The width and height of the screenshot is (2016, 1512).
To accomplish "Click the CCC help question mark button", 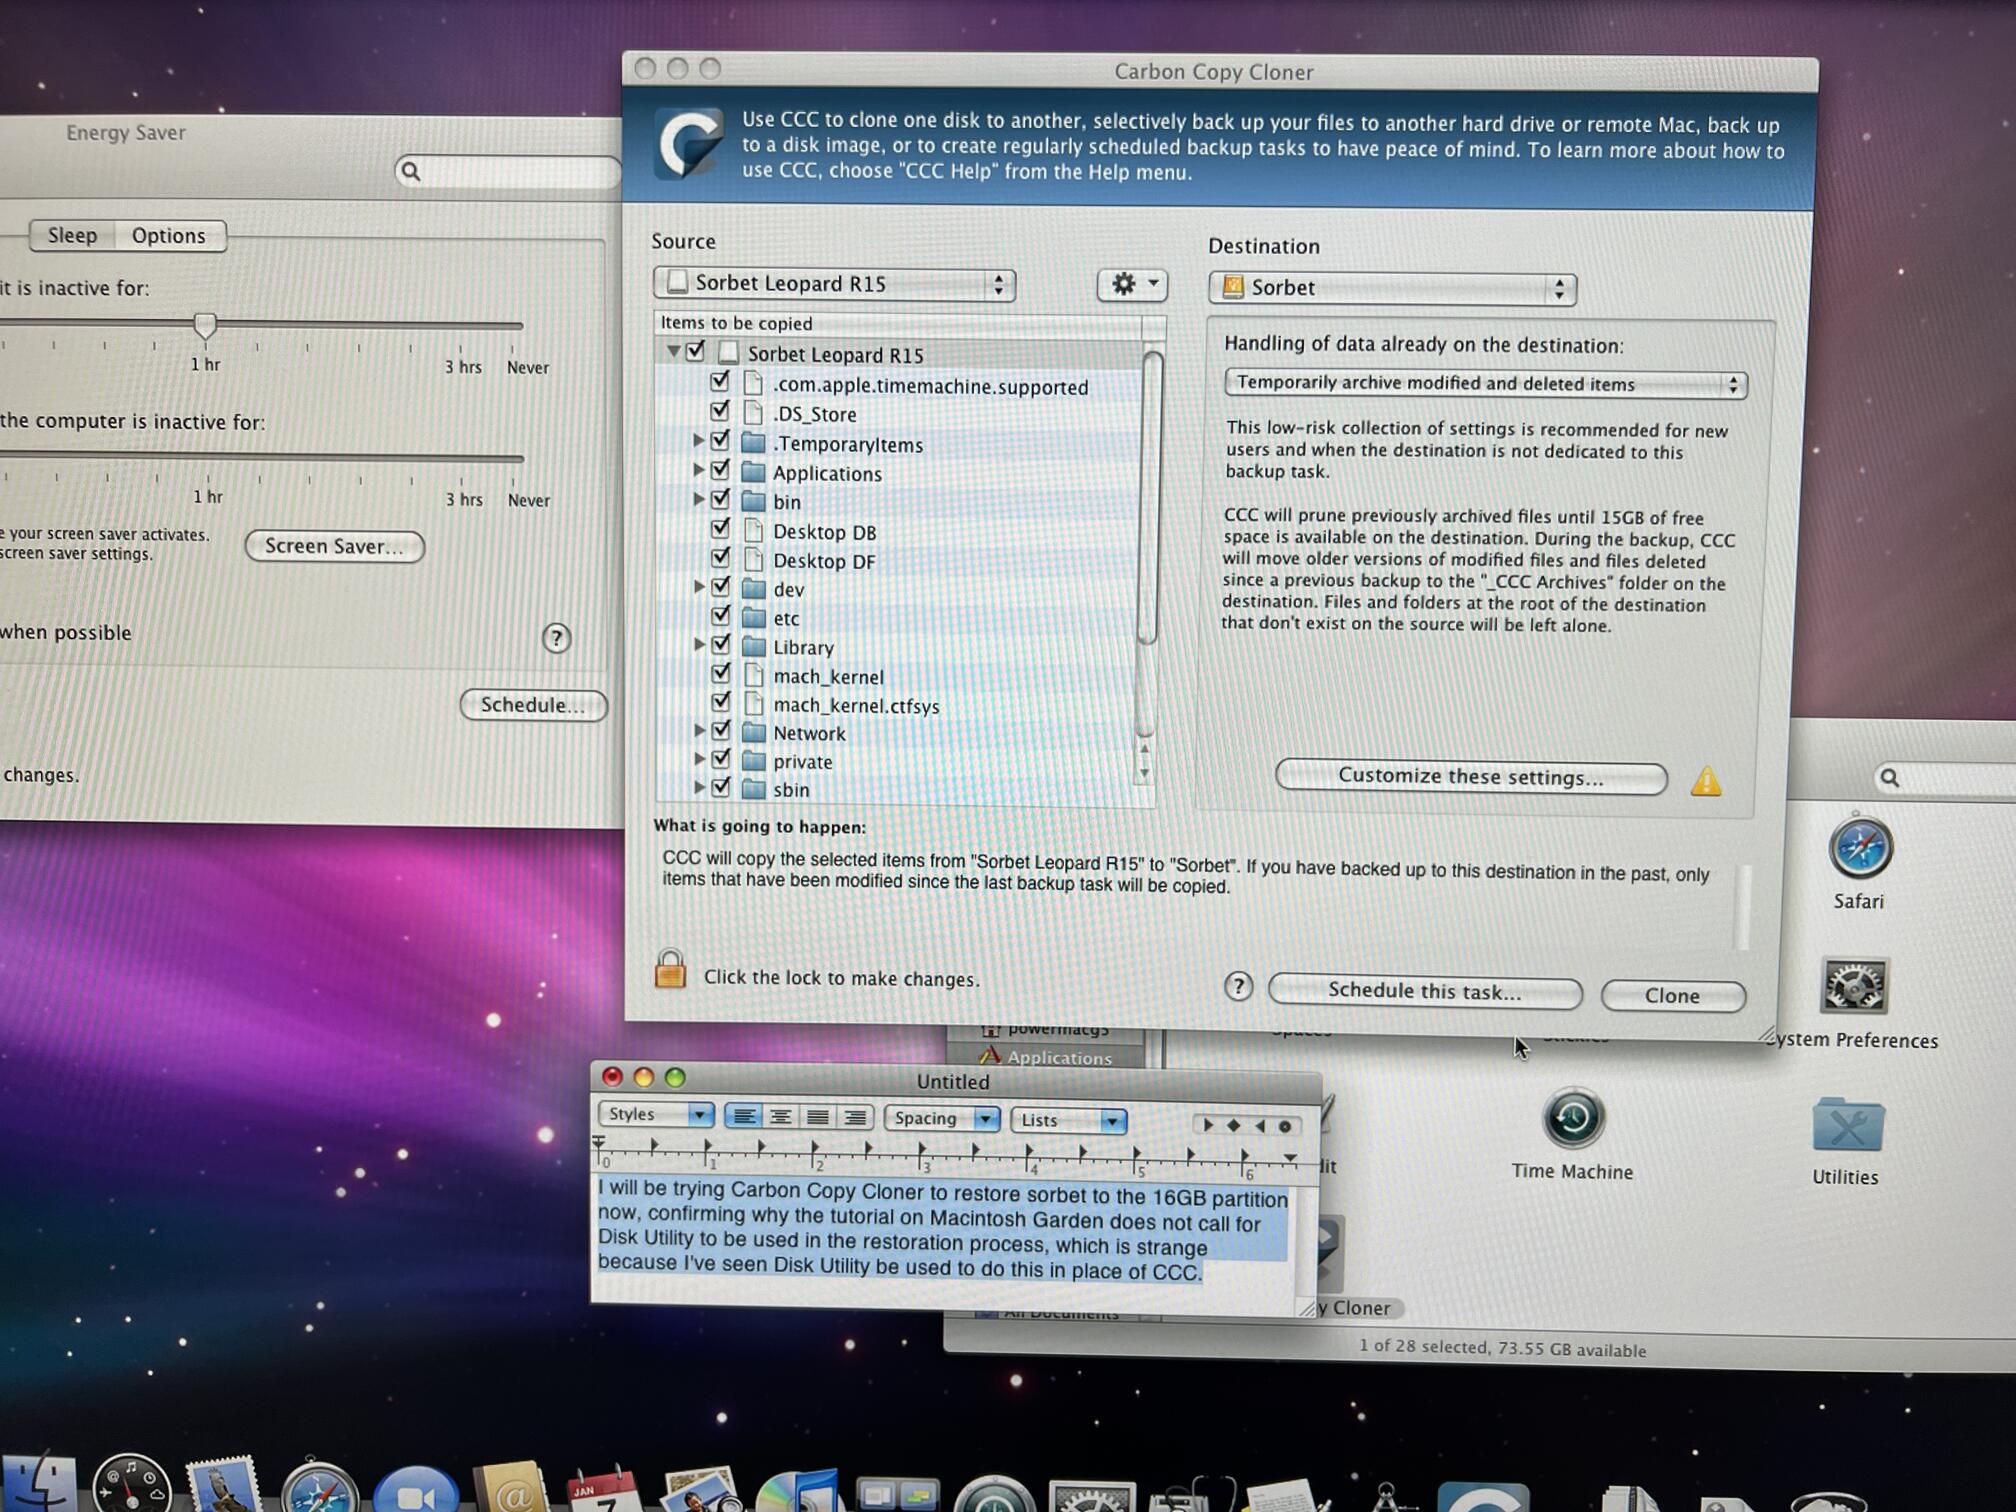I will pyautogui.click(x=1238, y=987).
